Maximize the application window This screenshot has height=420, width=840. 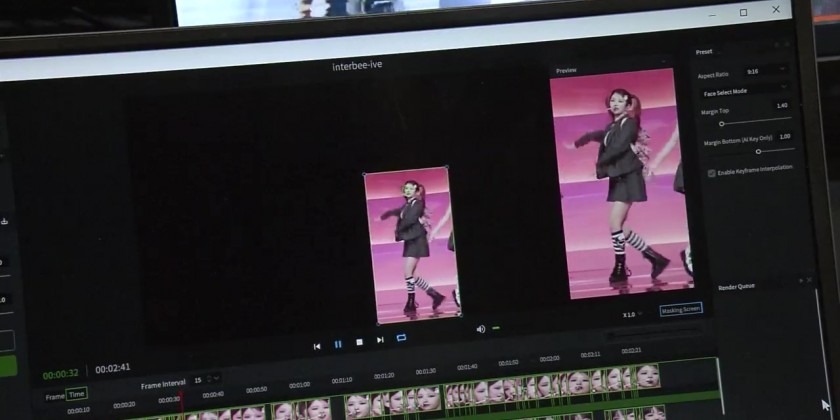[x=743, y=12]
